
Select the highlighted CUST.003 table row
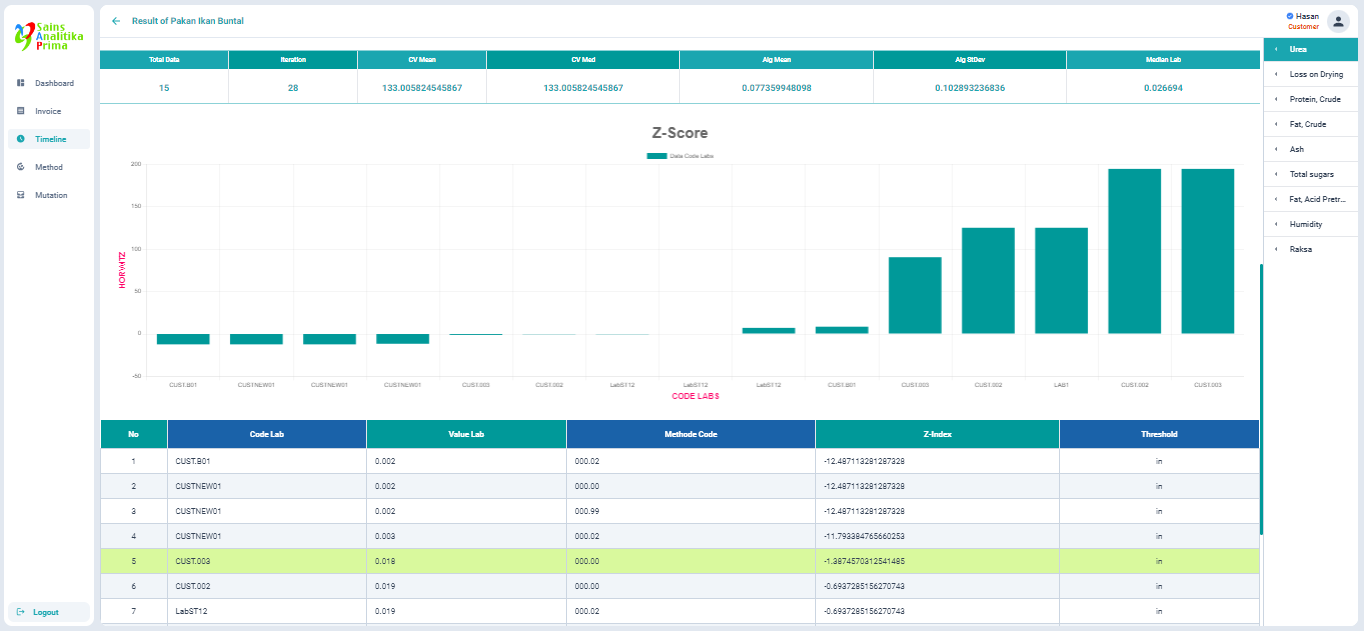680,561
